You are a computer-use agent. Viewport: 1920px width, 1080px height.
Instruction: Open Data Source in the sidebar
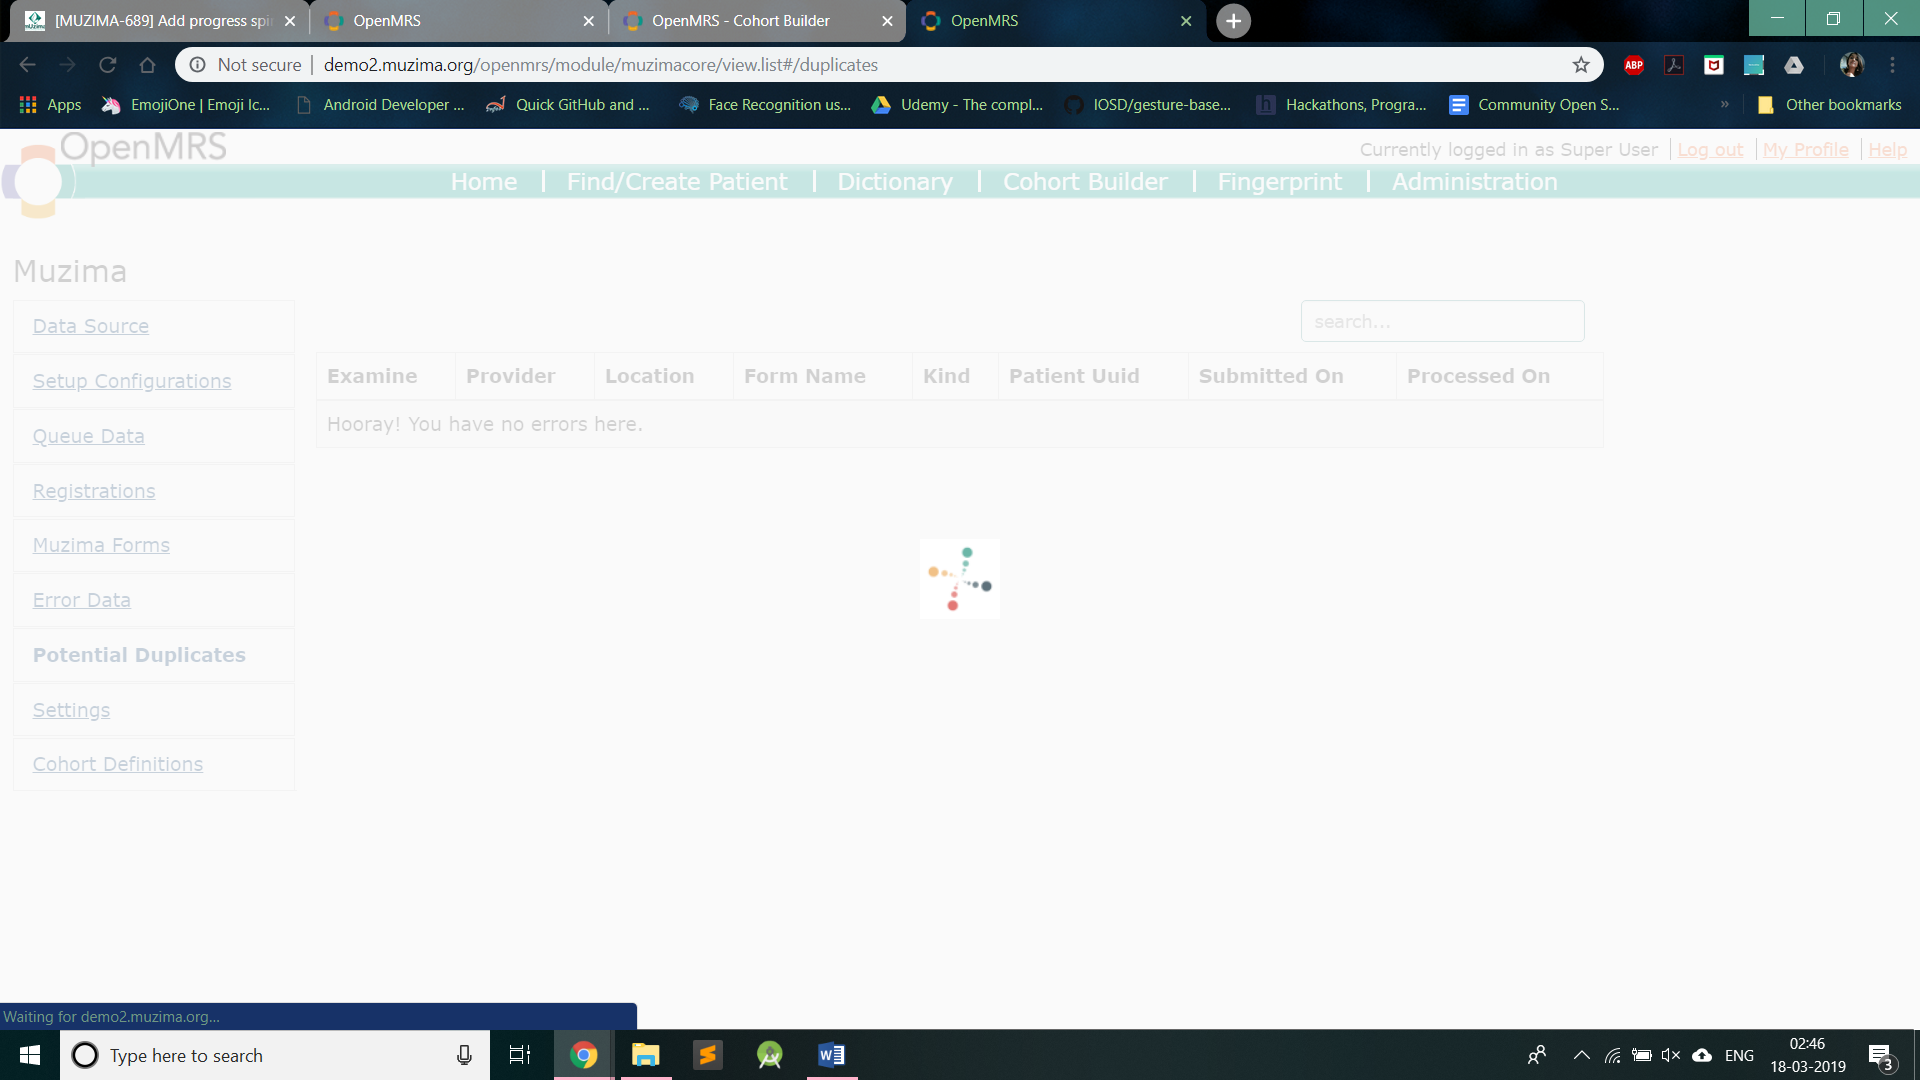[91, 326]
